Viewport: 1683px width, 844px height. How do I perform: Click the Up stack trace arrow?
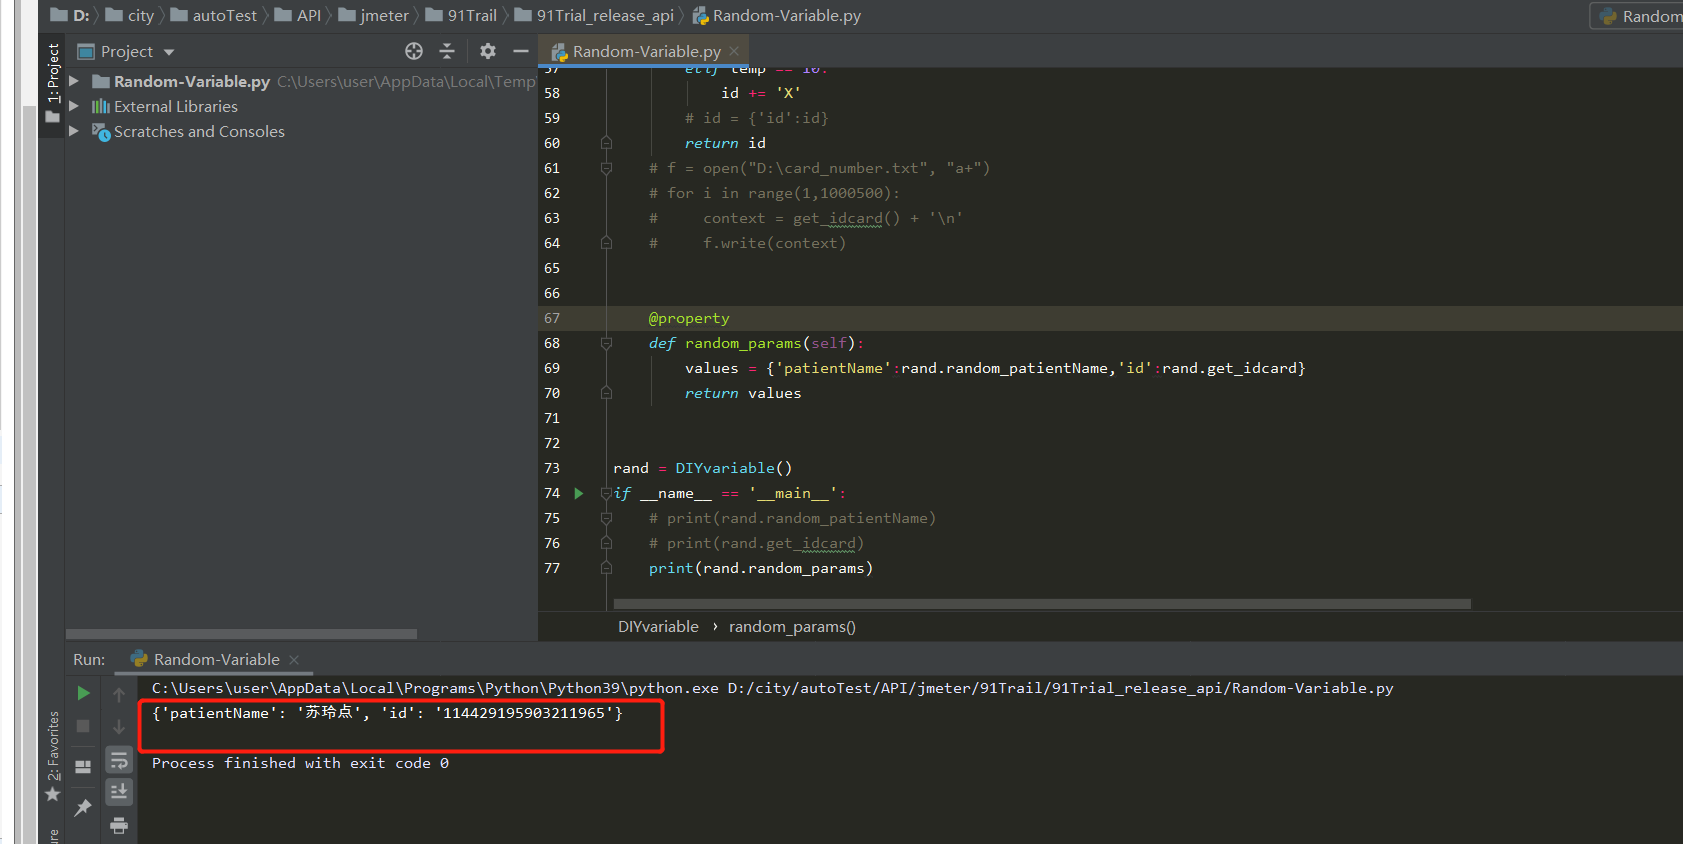click(x=119, y=694)
